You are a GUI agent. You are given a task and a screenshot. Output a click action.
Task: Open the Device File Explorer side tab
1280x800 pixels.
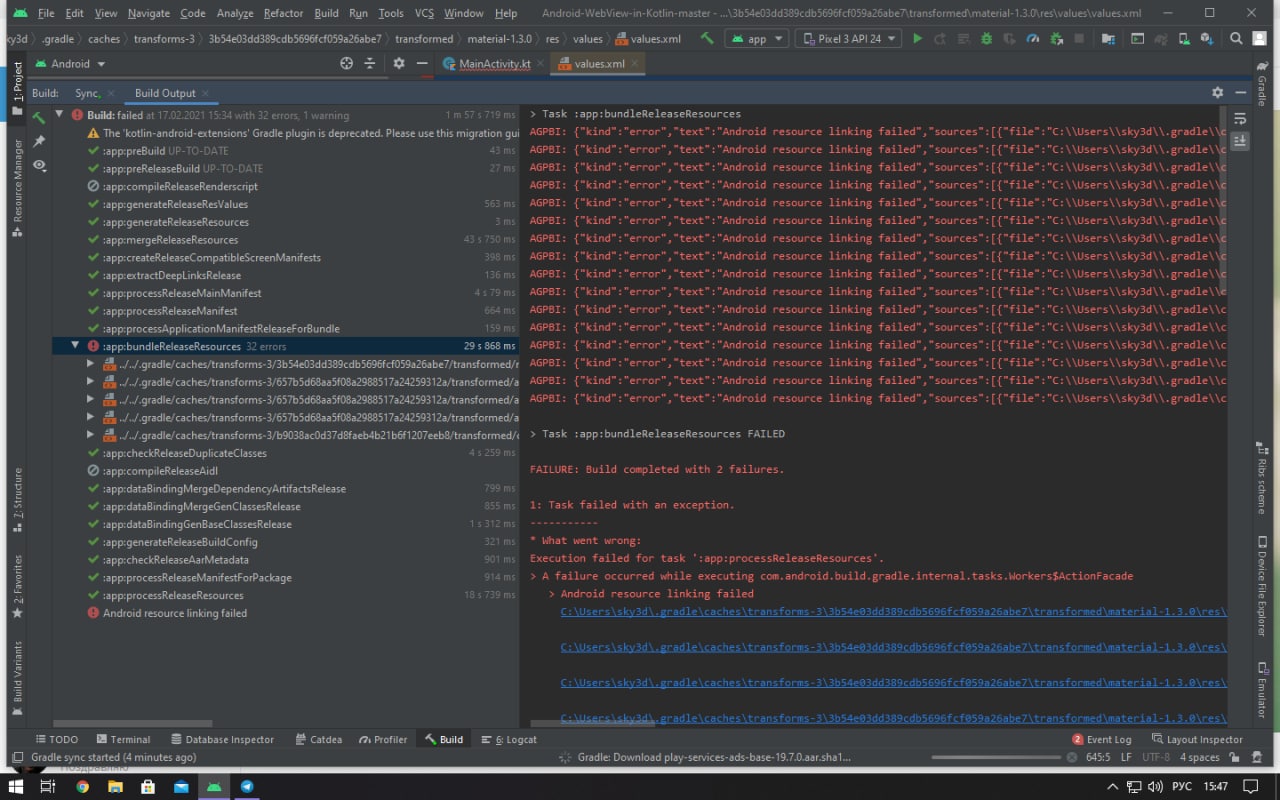[x=1262, y=584]
